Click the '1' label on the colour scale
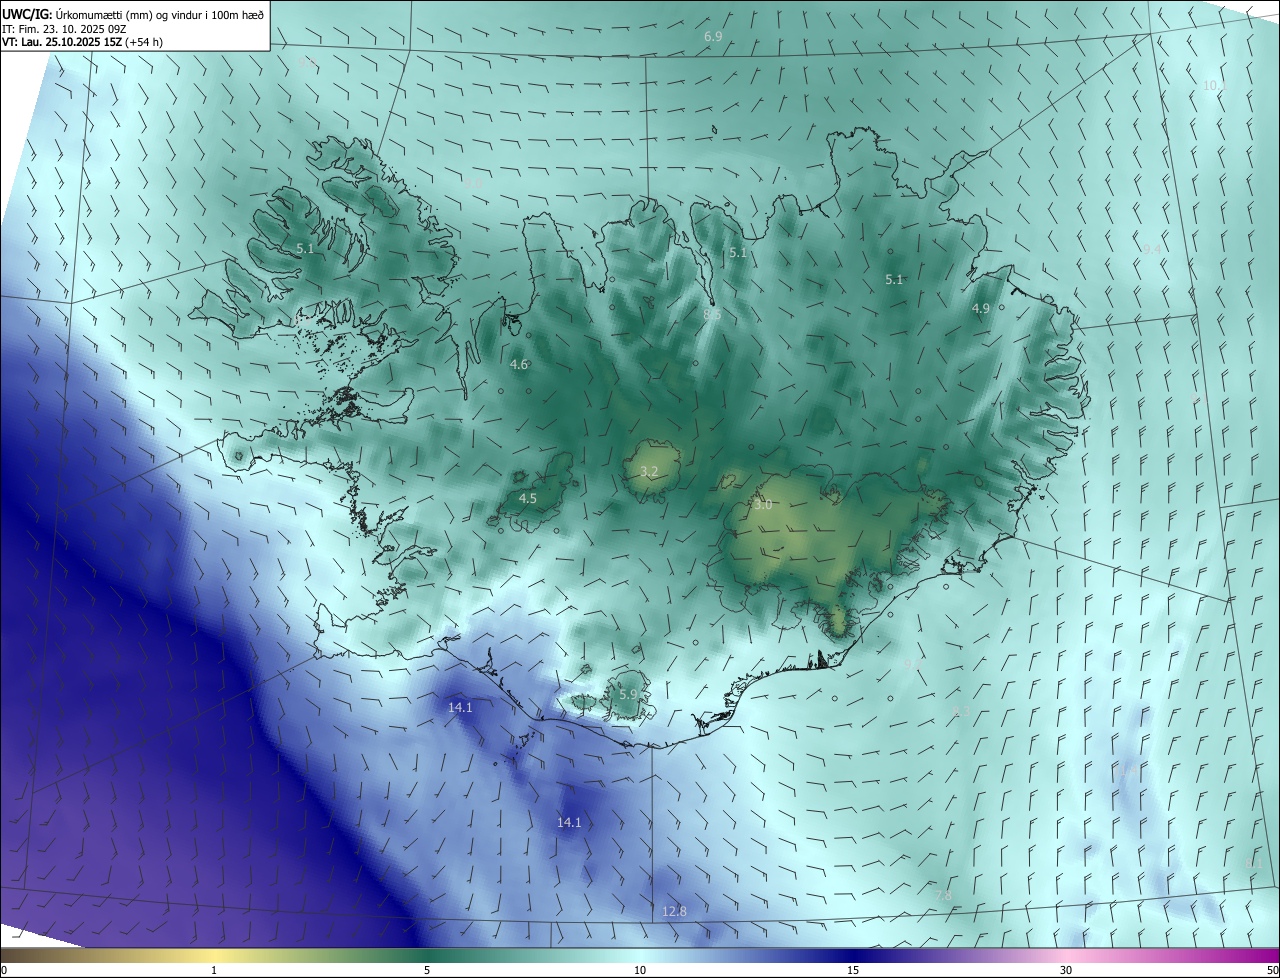Viewport: 1280px width, 978px height. [214, 970]
